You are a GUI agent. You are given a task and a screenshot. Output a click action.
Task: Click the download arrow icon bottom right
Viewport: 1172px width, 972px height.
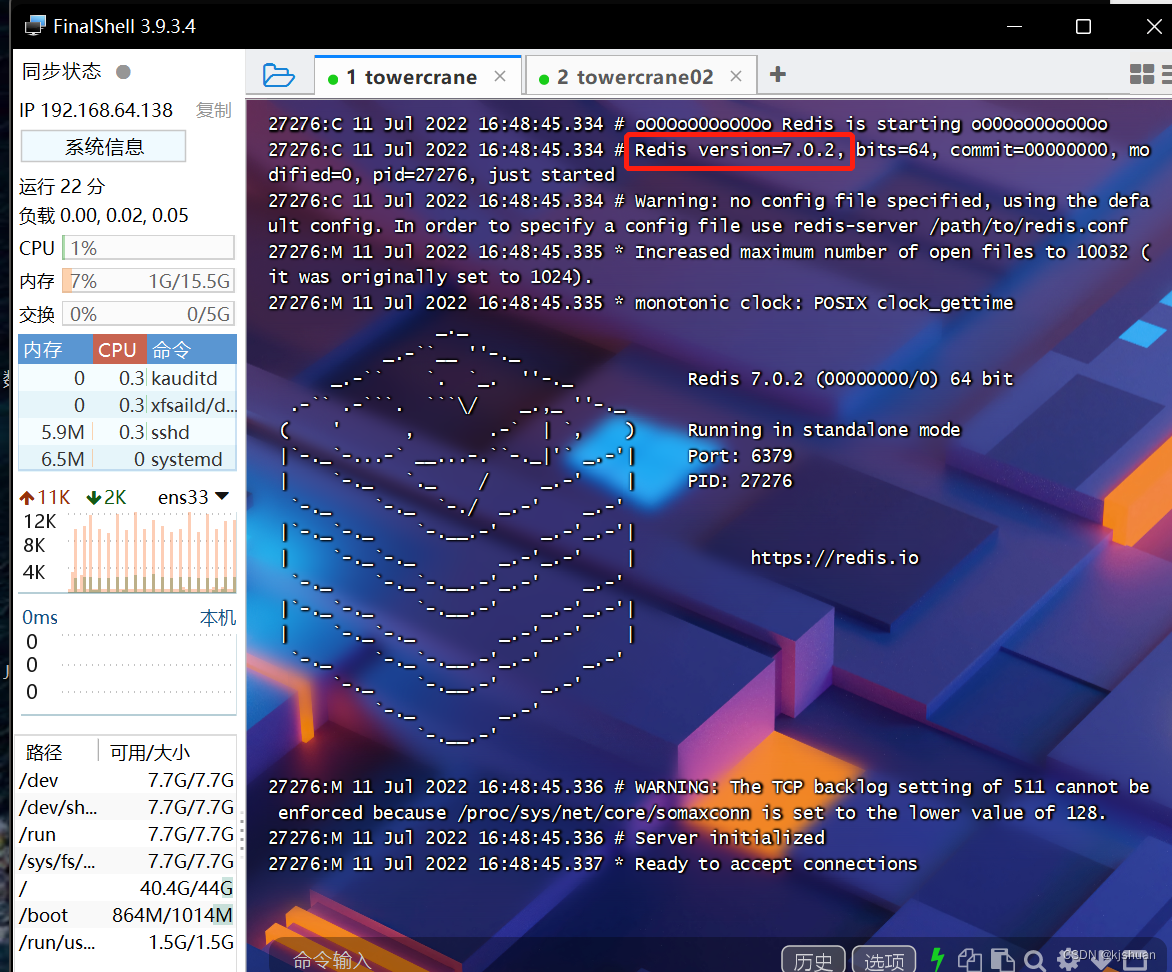[x=1101, y=960]
